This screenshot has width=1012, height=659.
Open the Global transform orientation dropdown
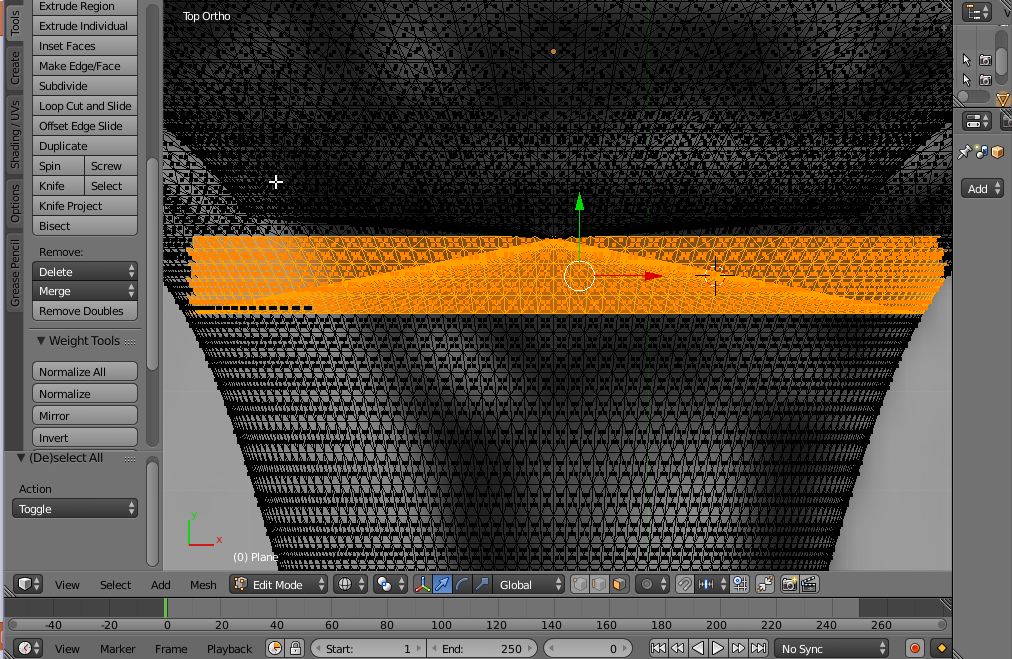pos(528,584)
